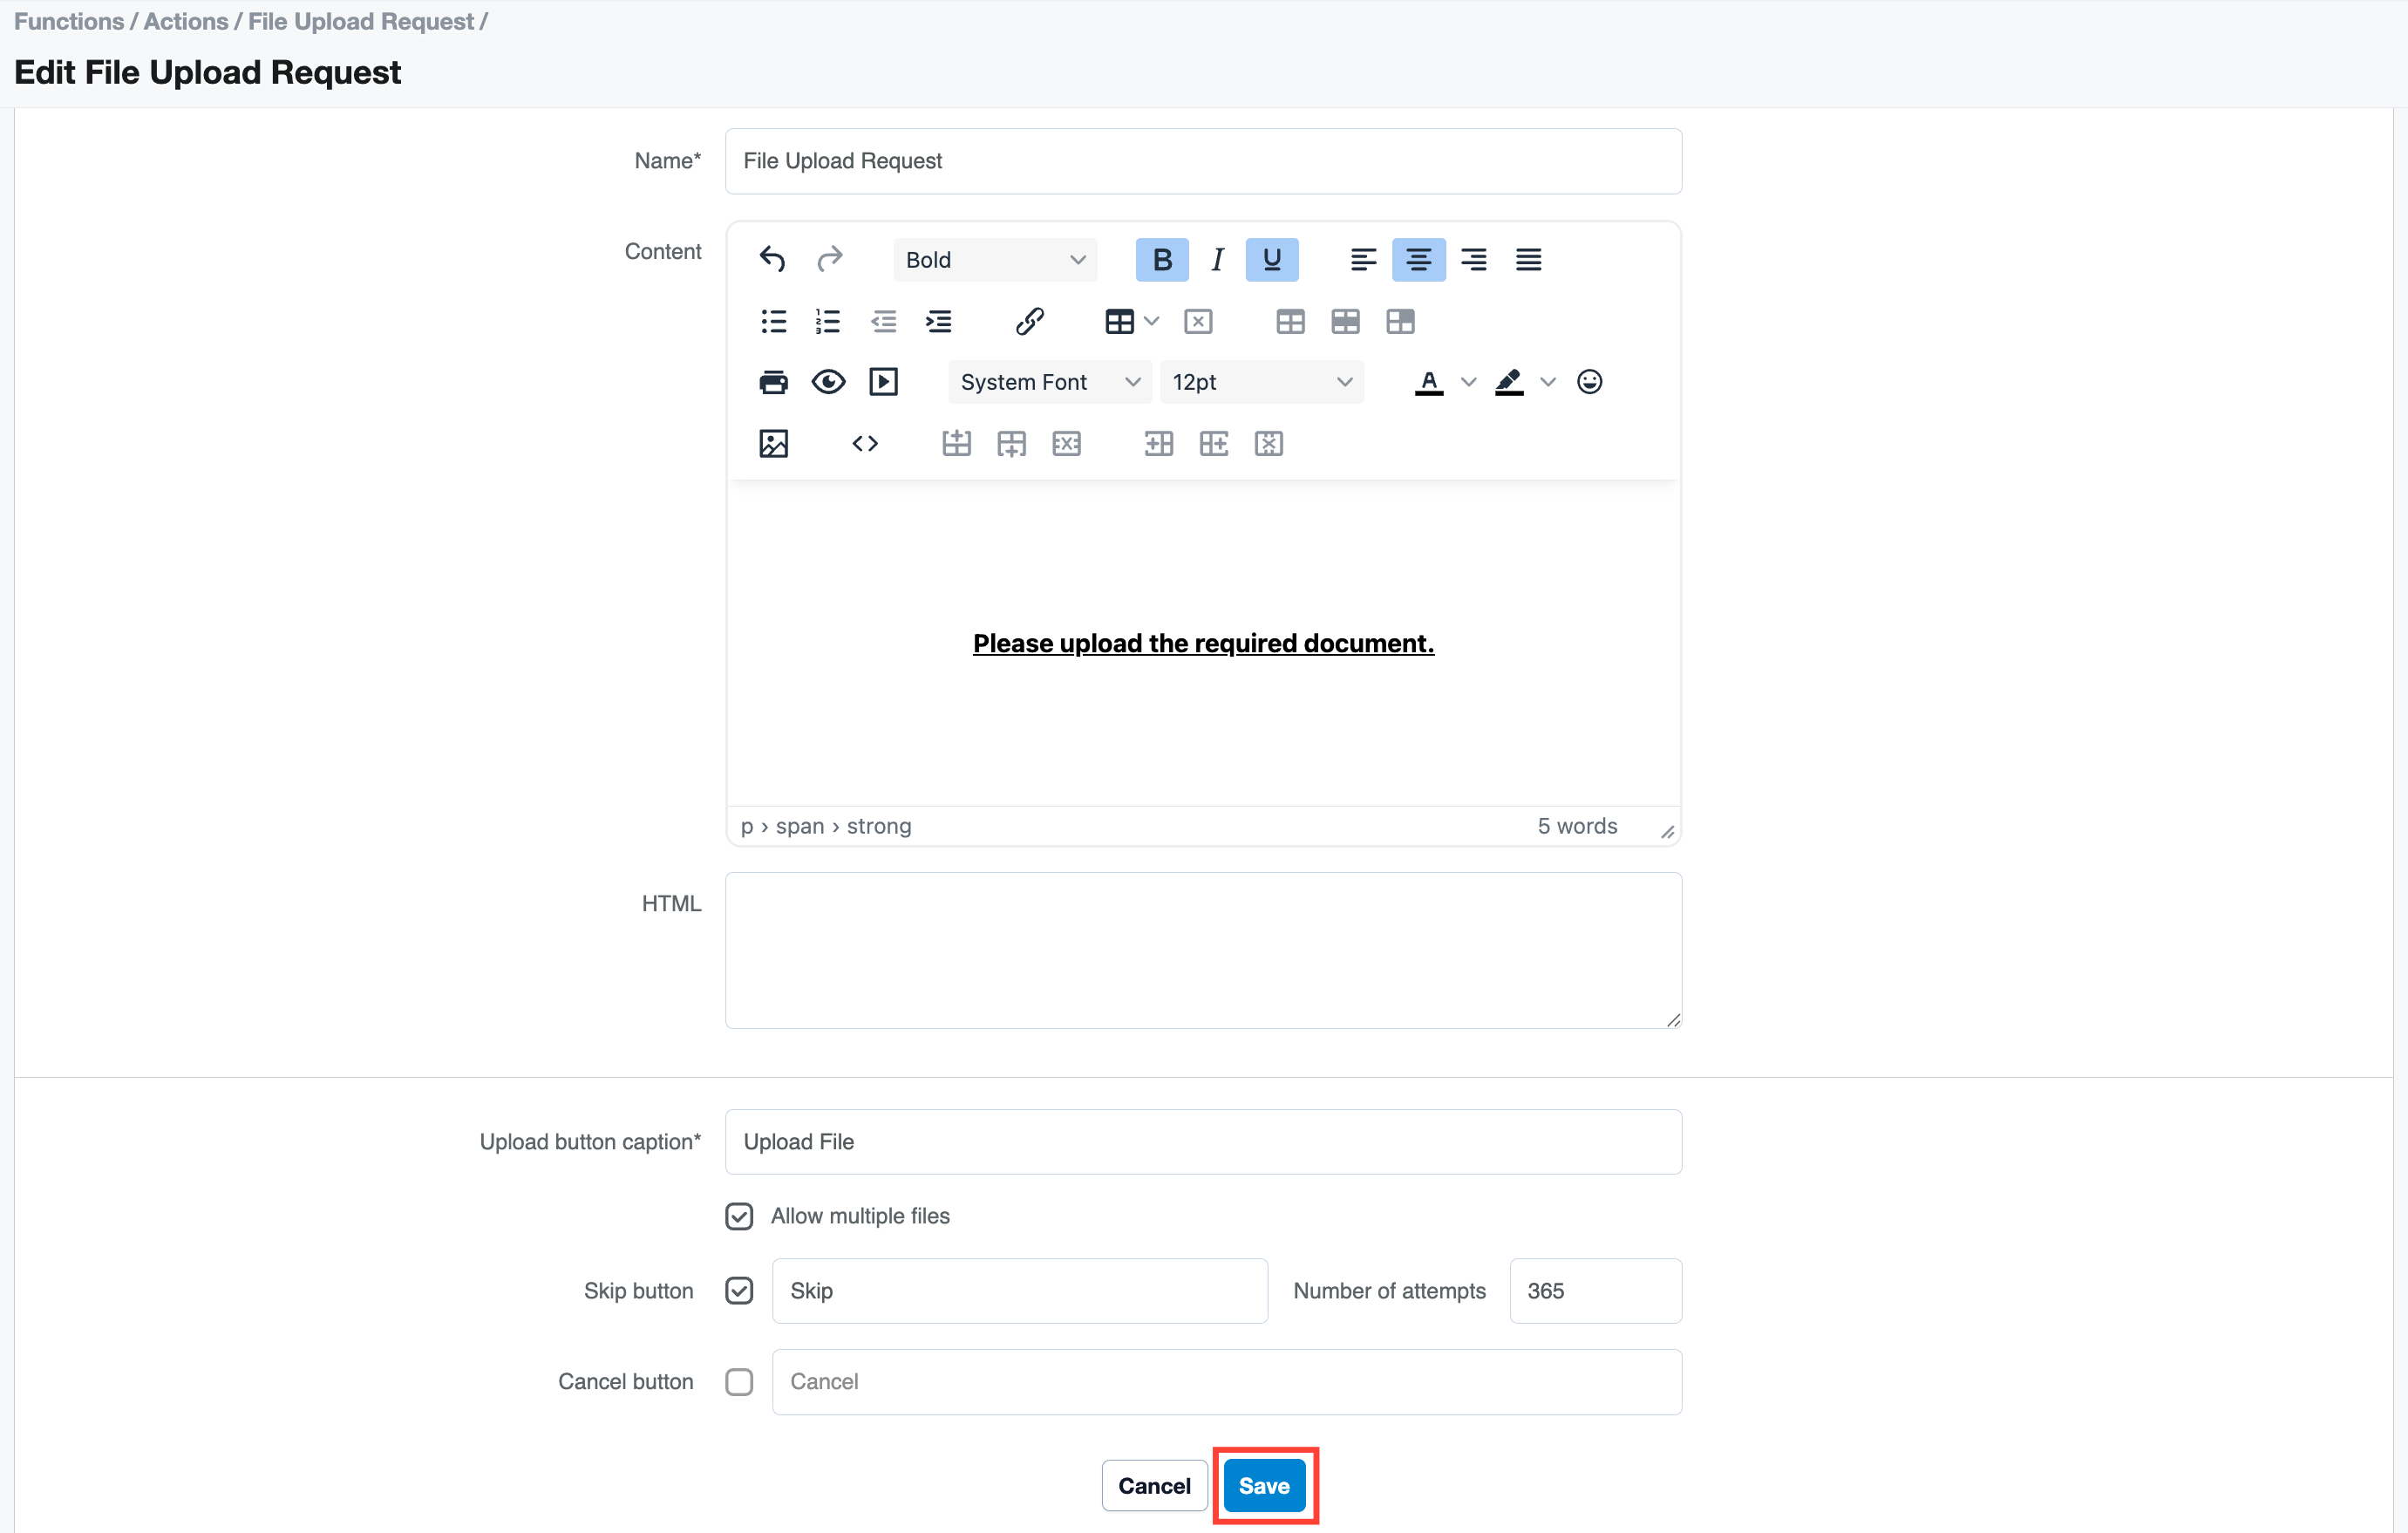Open the source code editor icon

coord(864,443)
